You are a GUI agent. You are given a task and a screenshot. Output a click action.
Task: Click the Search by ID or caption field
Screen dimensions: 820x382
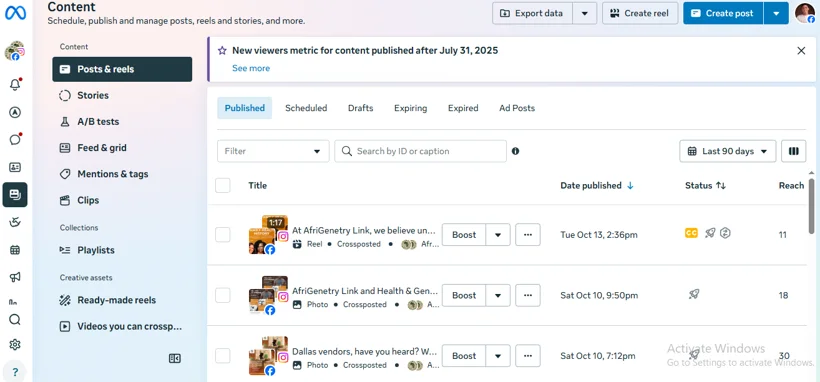click(420, 151)
